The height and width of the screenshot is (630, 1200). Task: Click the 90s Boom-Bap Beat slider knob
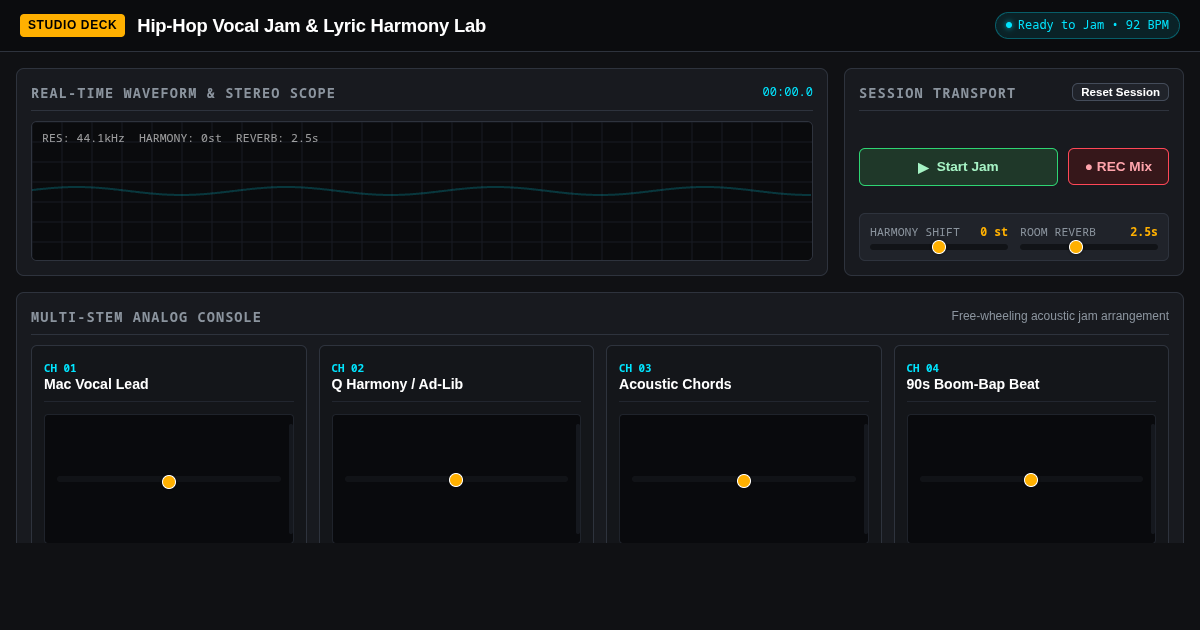pos(1031,480)
